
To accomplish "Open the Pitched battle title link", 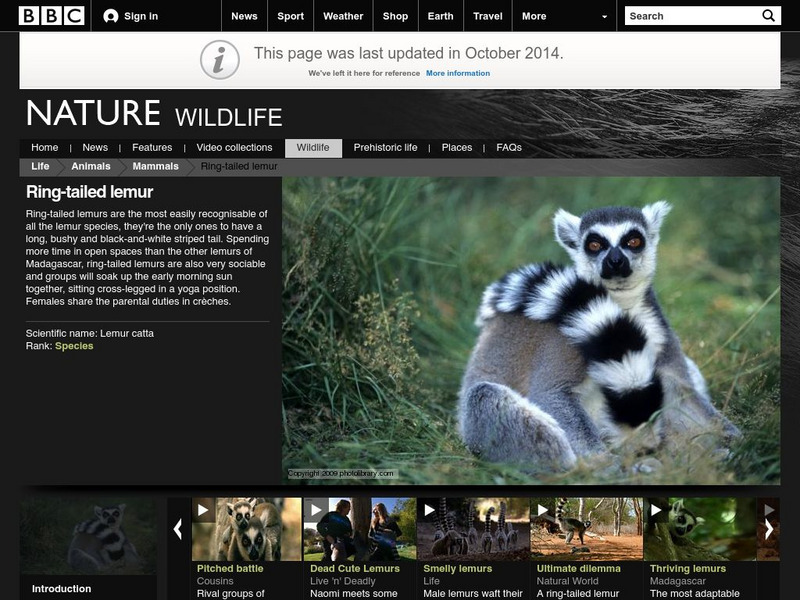I will click(230, 568).
